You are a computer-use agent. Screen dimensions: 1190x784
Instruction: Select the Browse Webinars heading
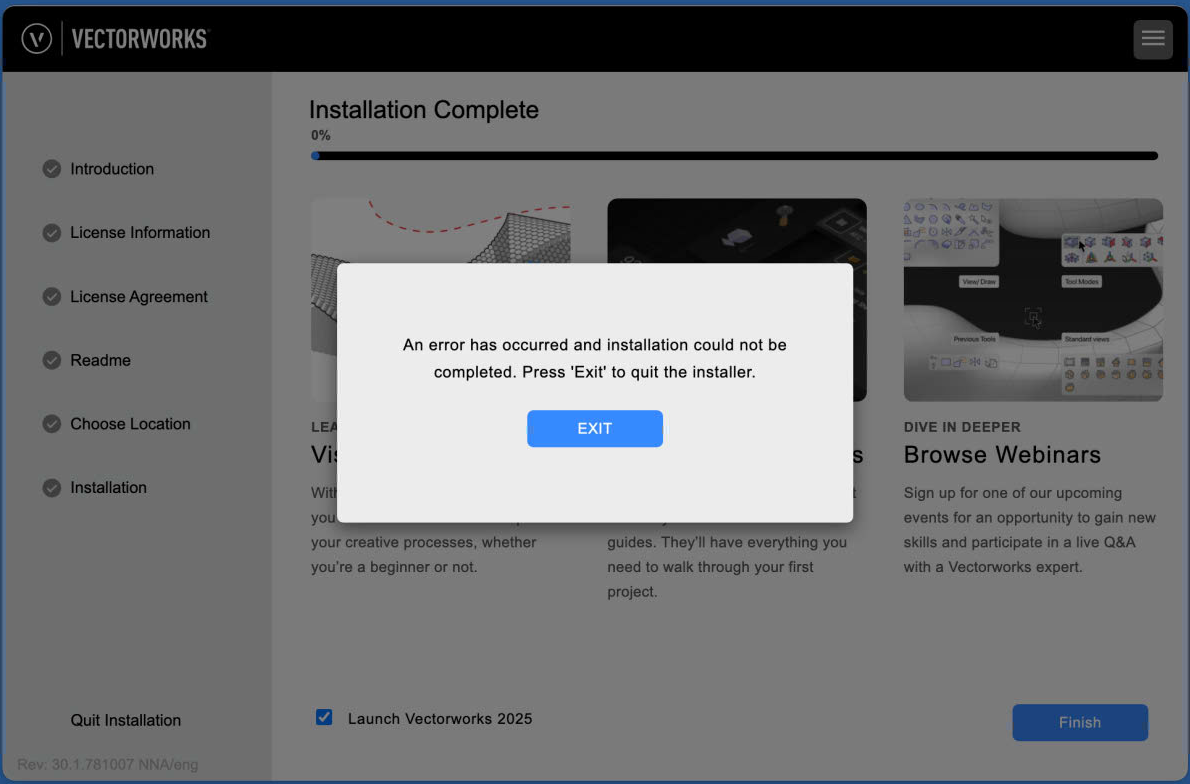1001,454
